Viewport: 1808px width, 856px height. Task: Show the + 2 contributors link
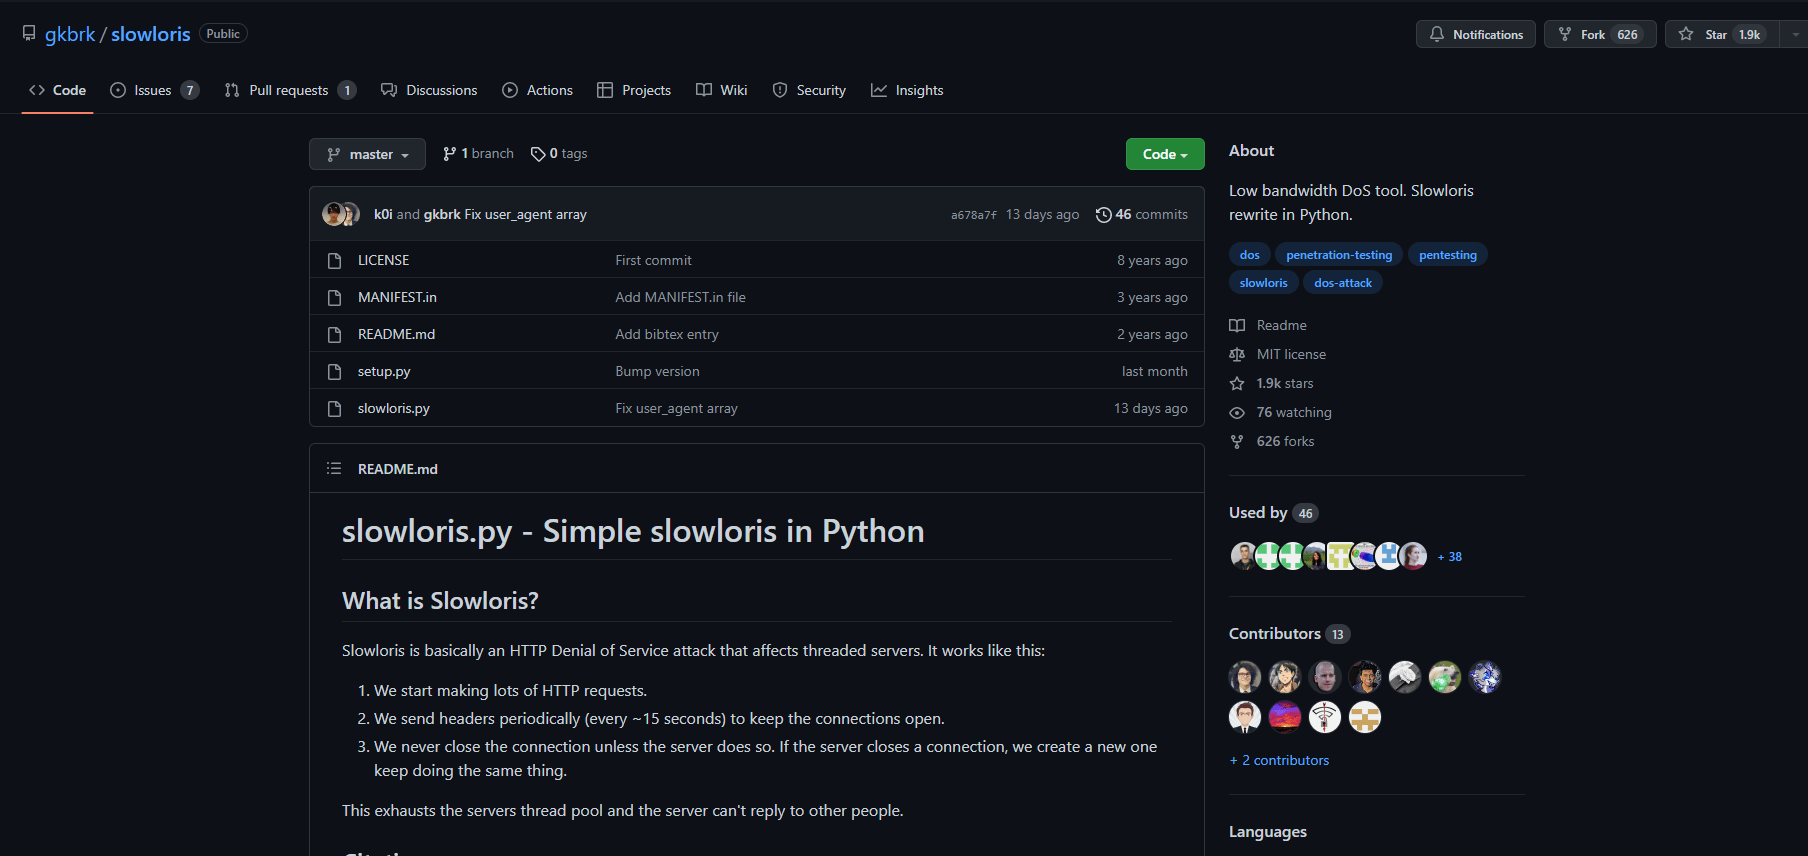(x=1279, y=760)
